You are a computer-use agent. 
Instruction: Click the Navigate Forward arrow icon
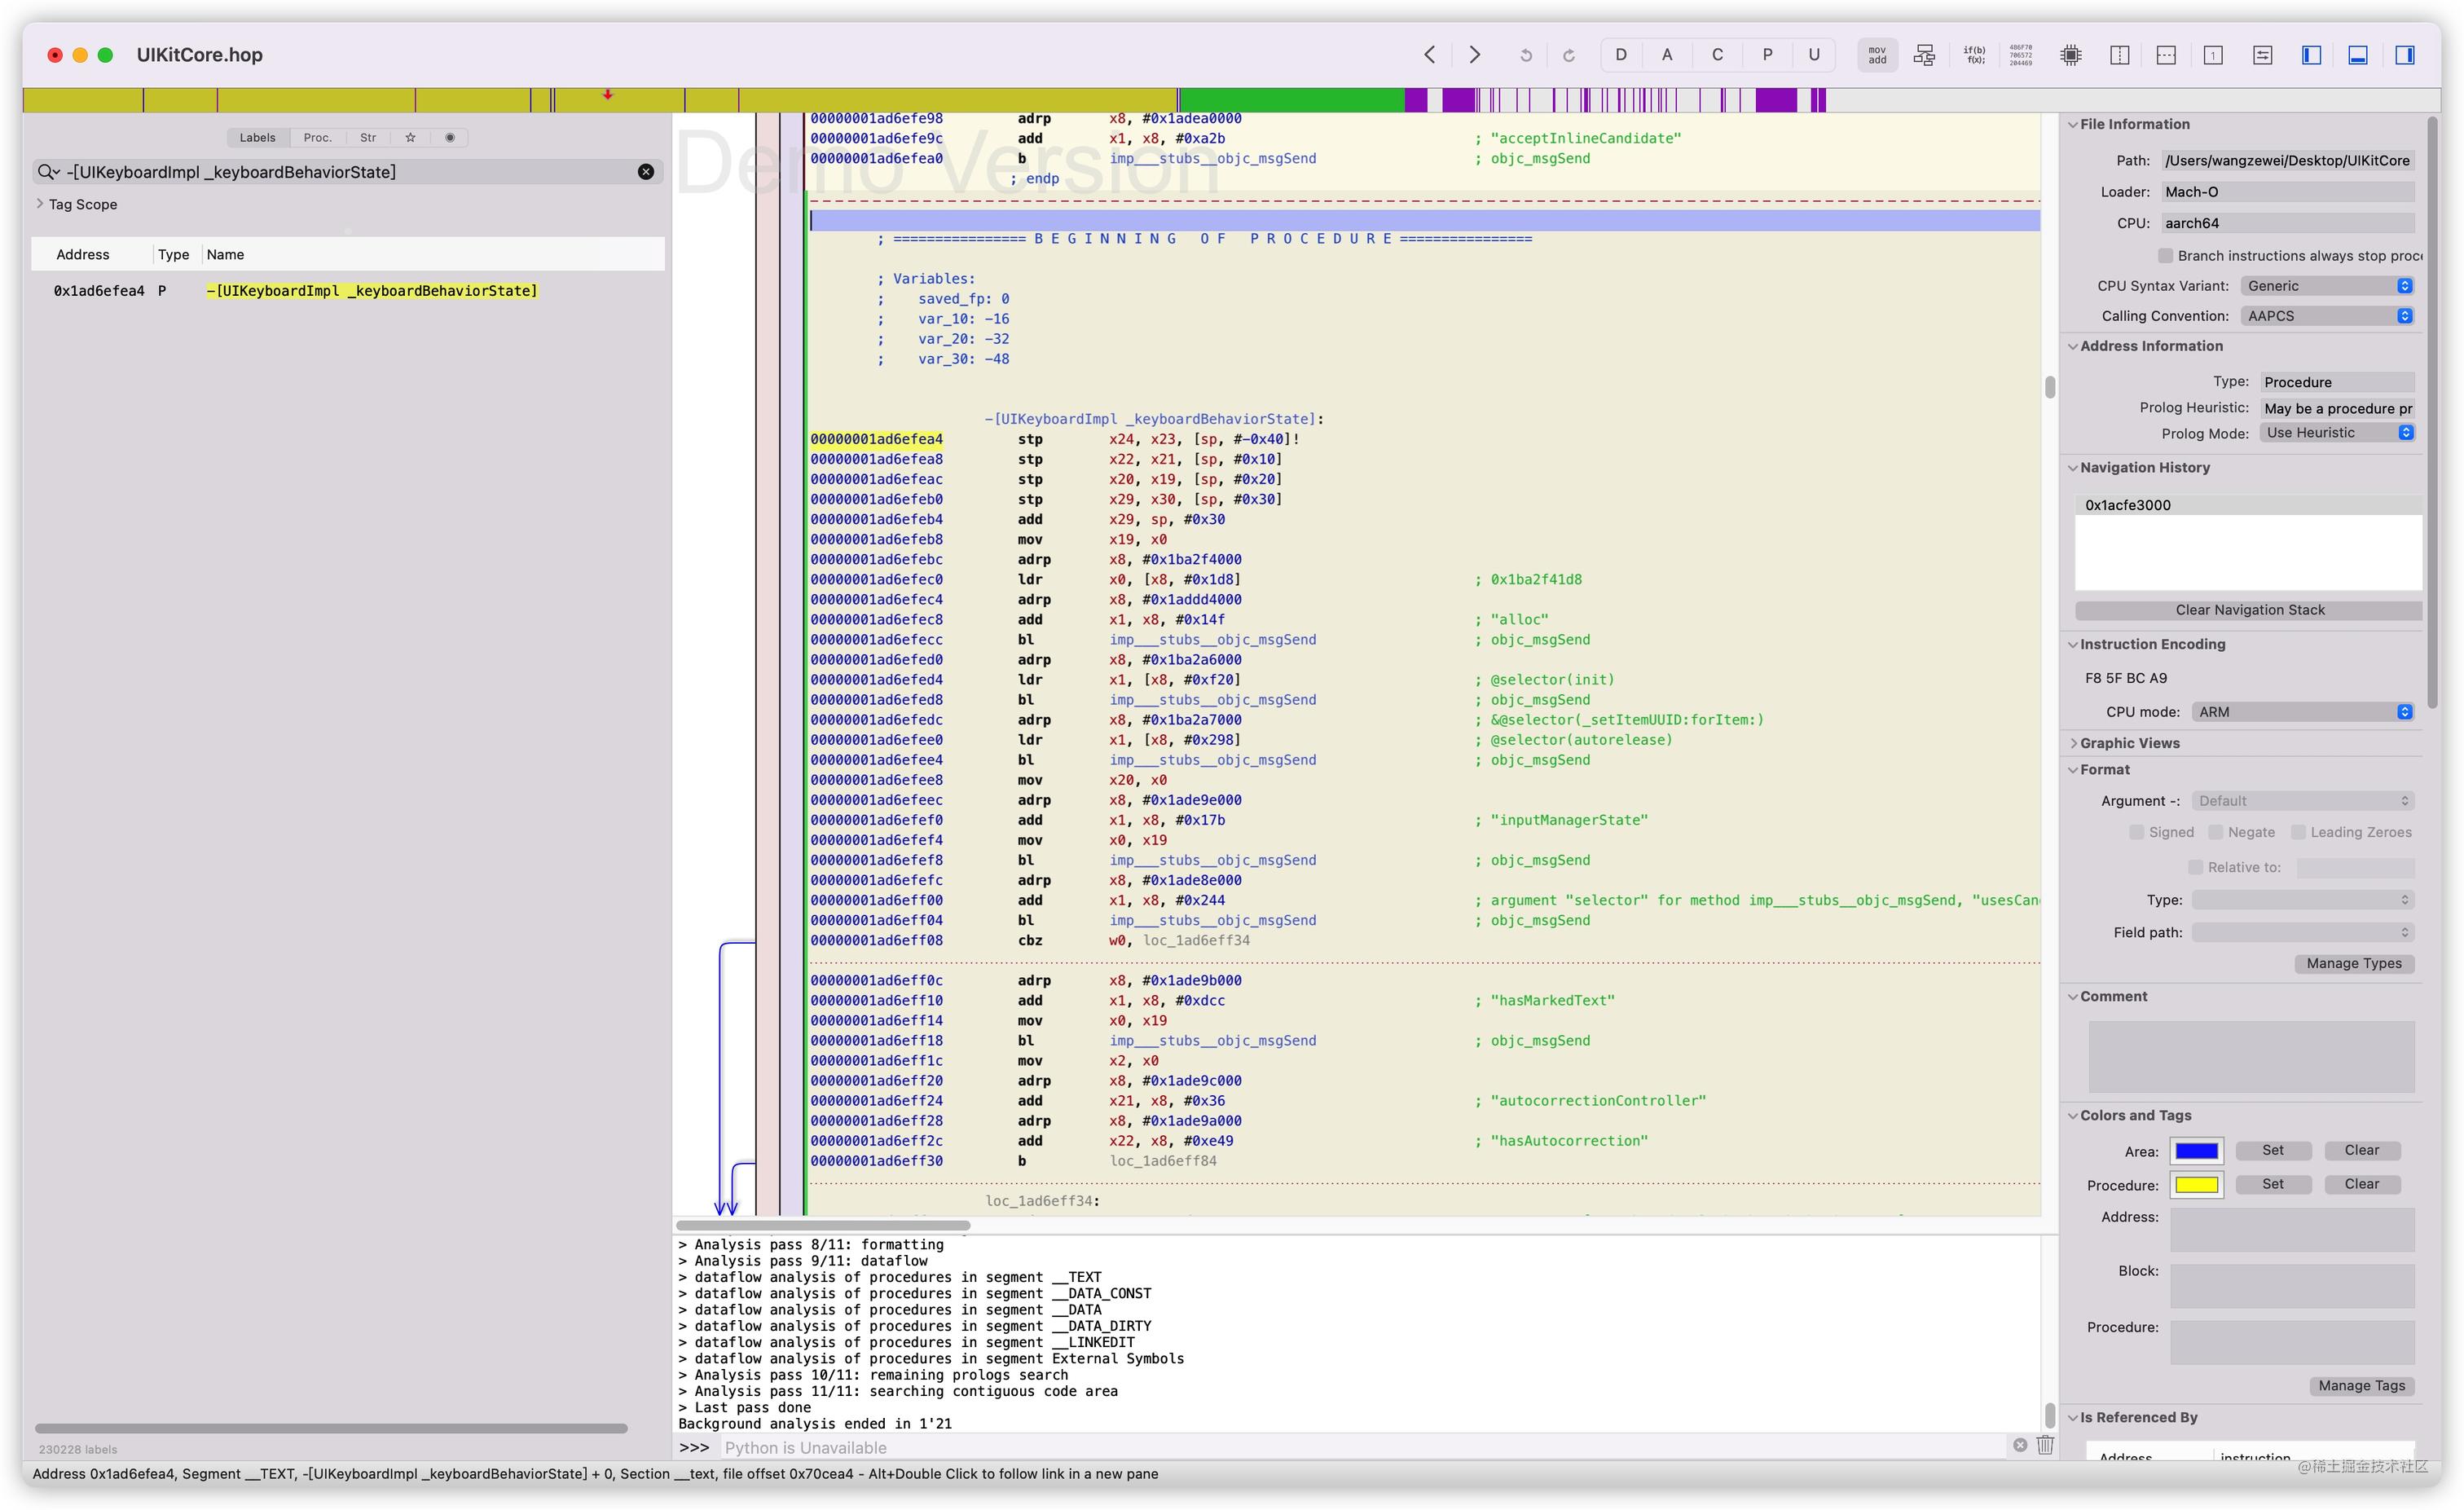tap(1476, 55)
